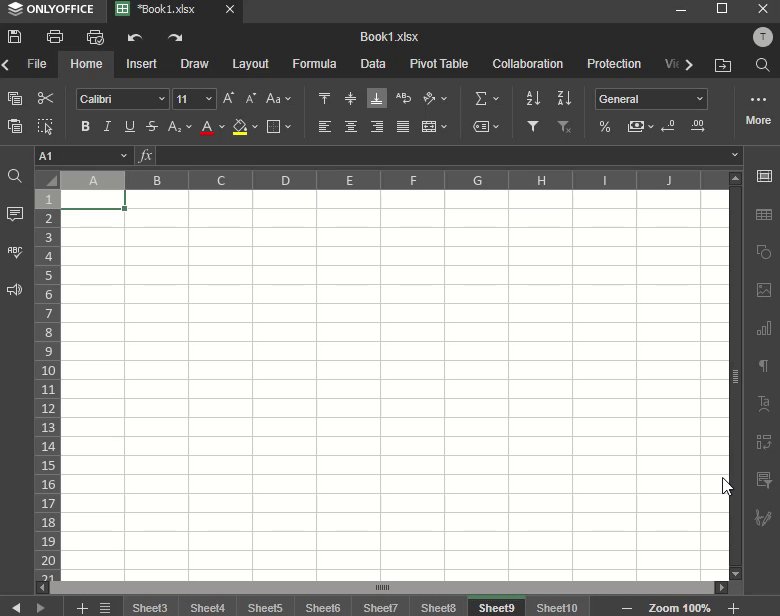
Task: Copy selection with Copy icon
Action: click(15, 99)
